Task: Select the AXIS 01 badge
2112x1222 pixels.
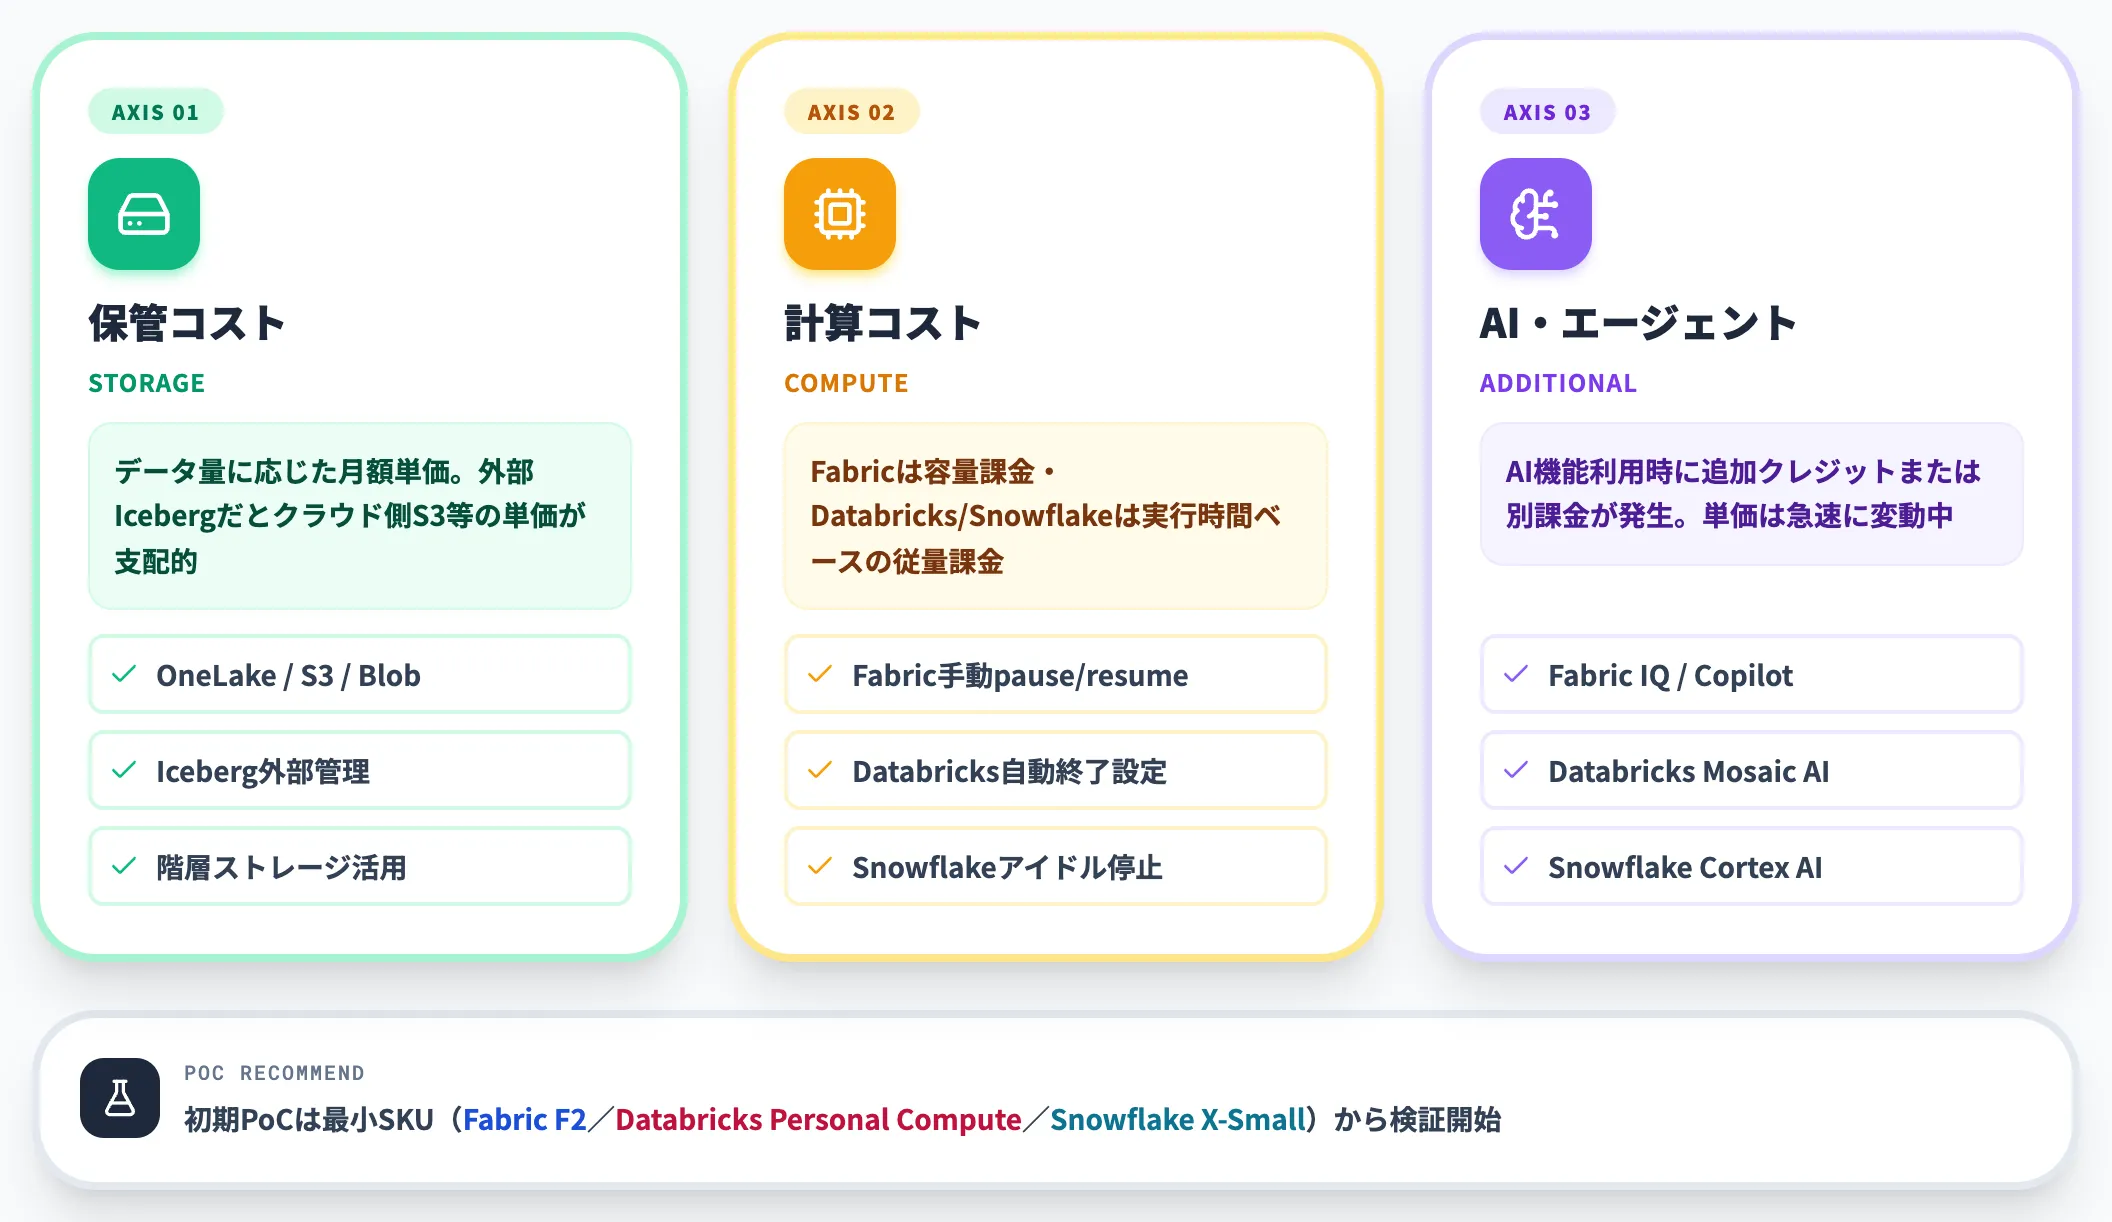Action: click(155, 112)
